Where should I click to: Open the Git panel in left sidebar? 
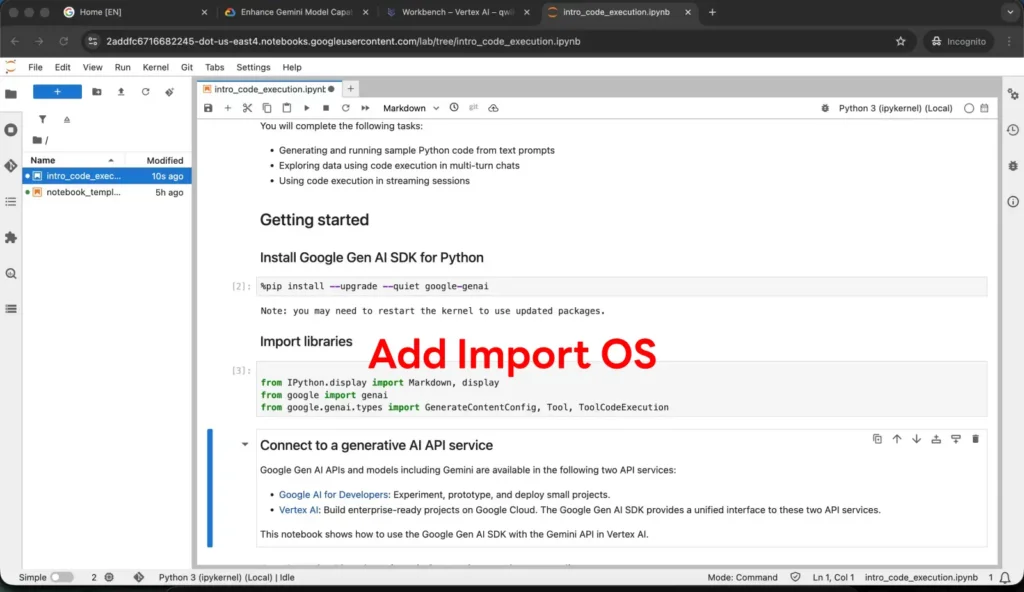[11, 165]
